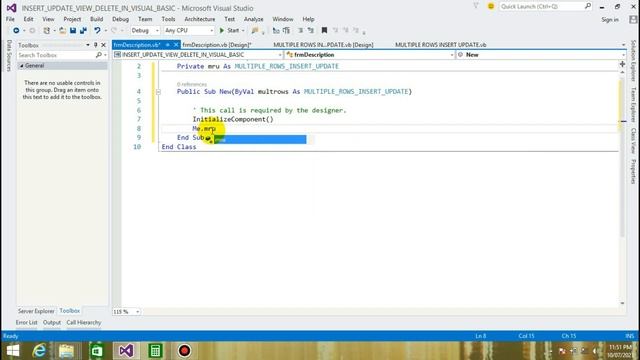The height and width of the screenshot is (360, 640).
Task: Pin the Toolbox panel with the pushpin icon
Action: tap(96, 45)
